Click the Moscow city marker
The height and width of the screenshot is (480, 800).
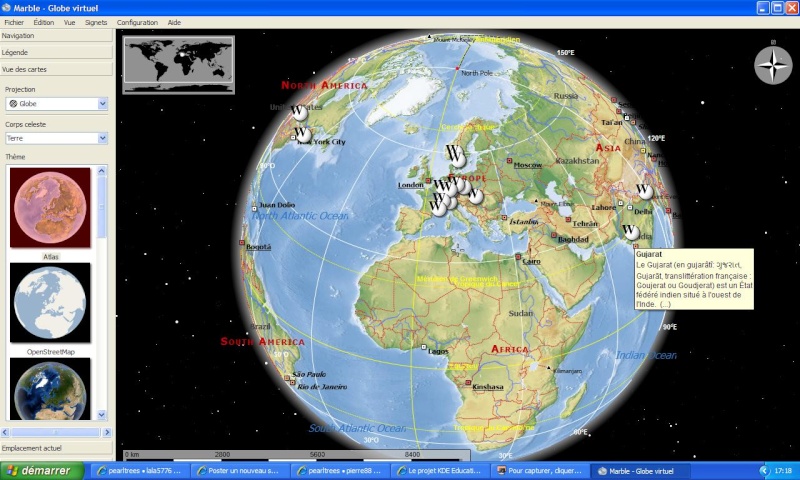coord(509,161)
